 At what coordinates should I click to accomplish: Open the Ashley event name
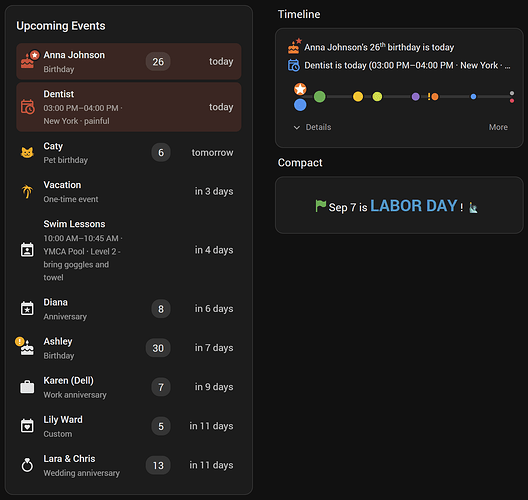pos(58,341)
